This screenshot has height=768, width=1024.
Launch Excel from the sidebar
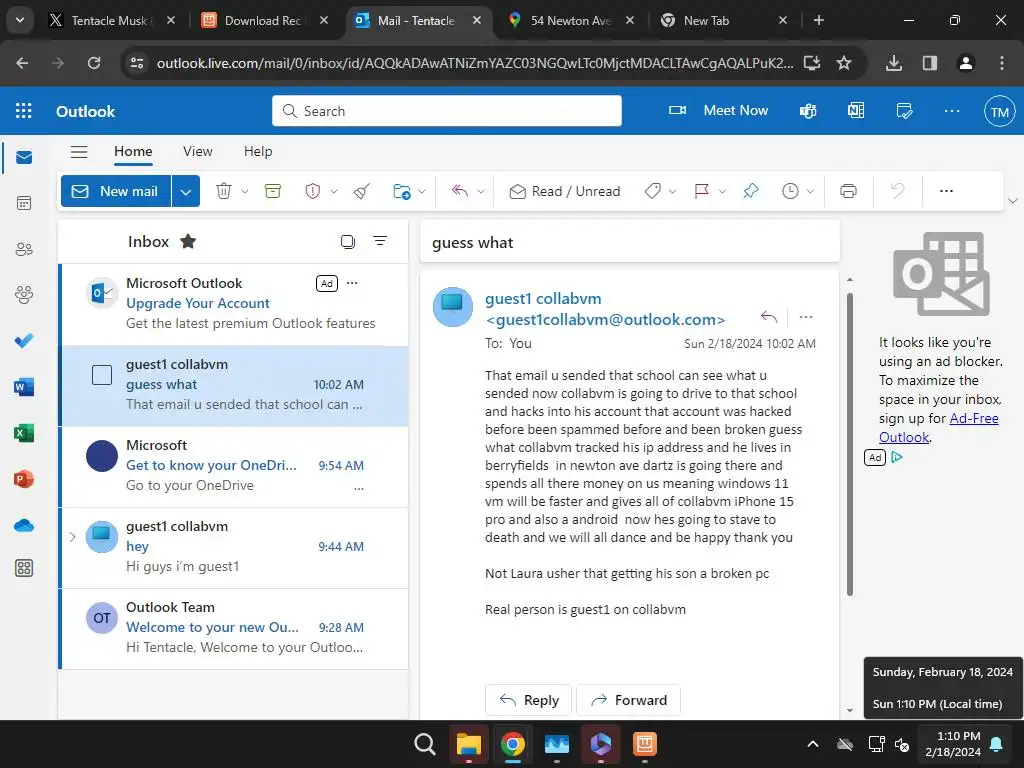pos(24,433)
